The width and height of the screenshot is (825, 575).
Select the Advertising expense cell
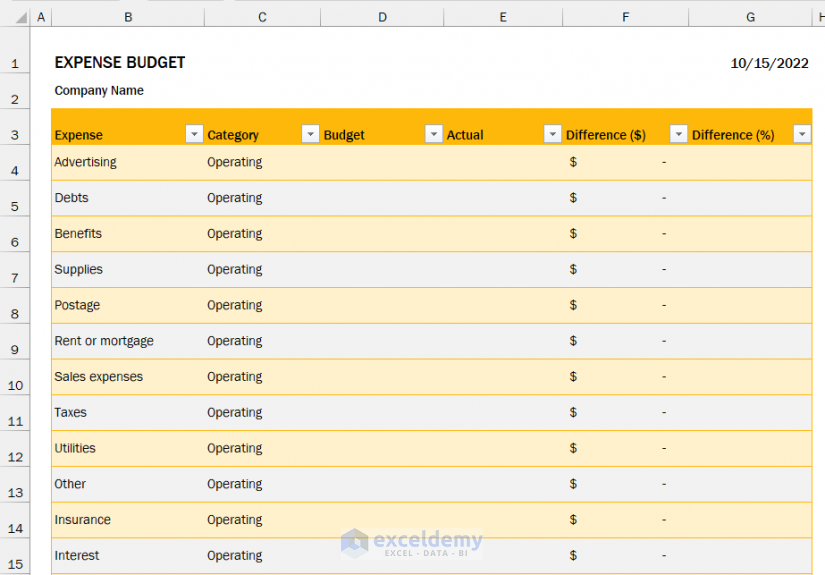128,163
